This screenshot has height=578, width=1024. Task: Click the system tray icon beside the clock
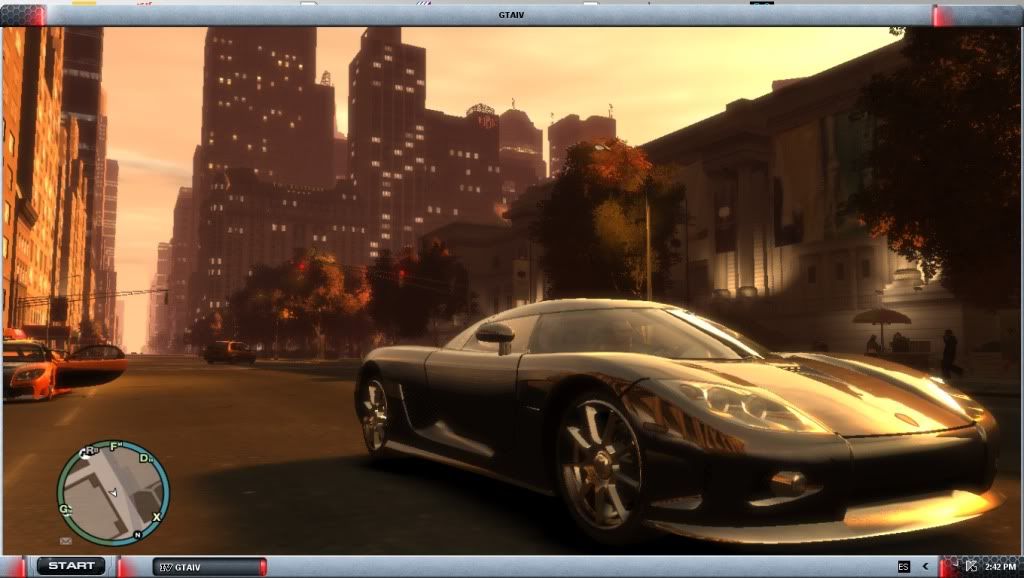[970, 567]
